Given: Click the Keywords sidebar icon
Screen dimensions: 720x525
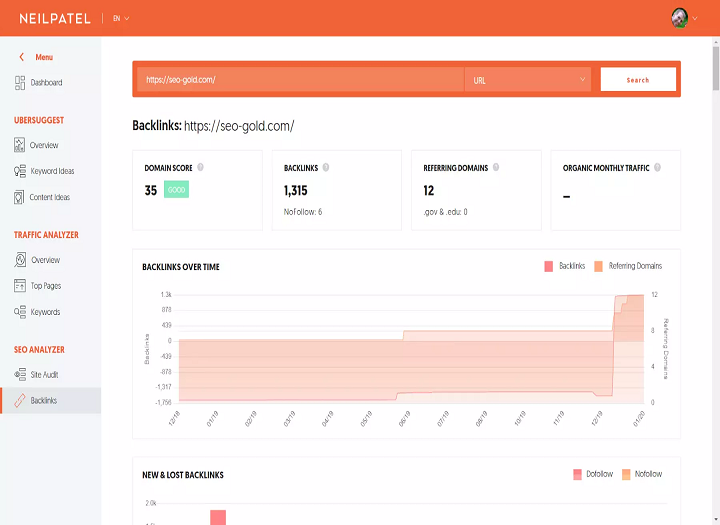Looking at the screenshot, I should [20, 312].
